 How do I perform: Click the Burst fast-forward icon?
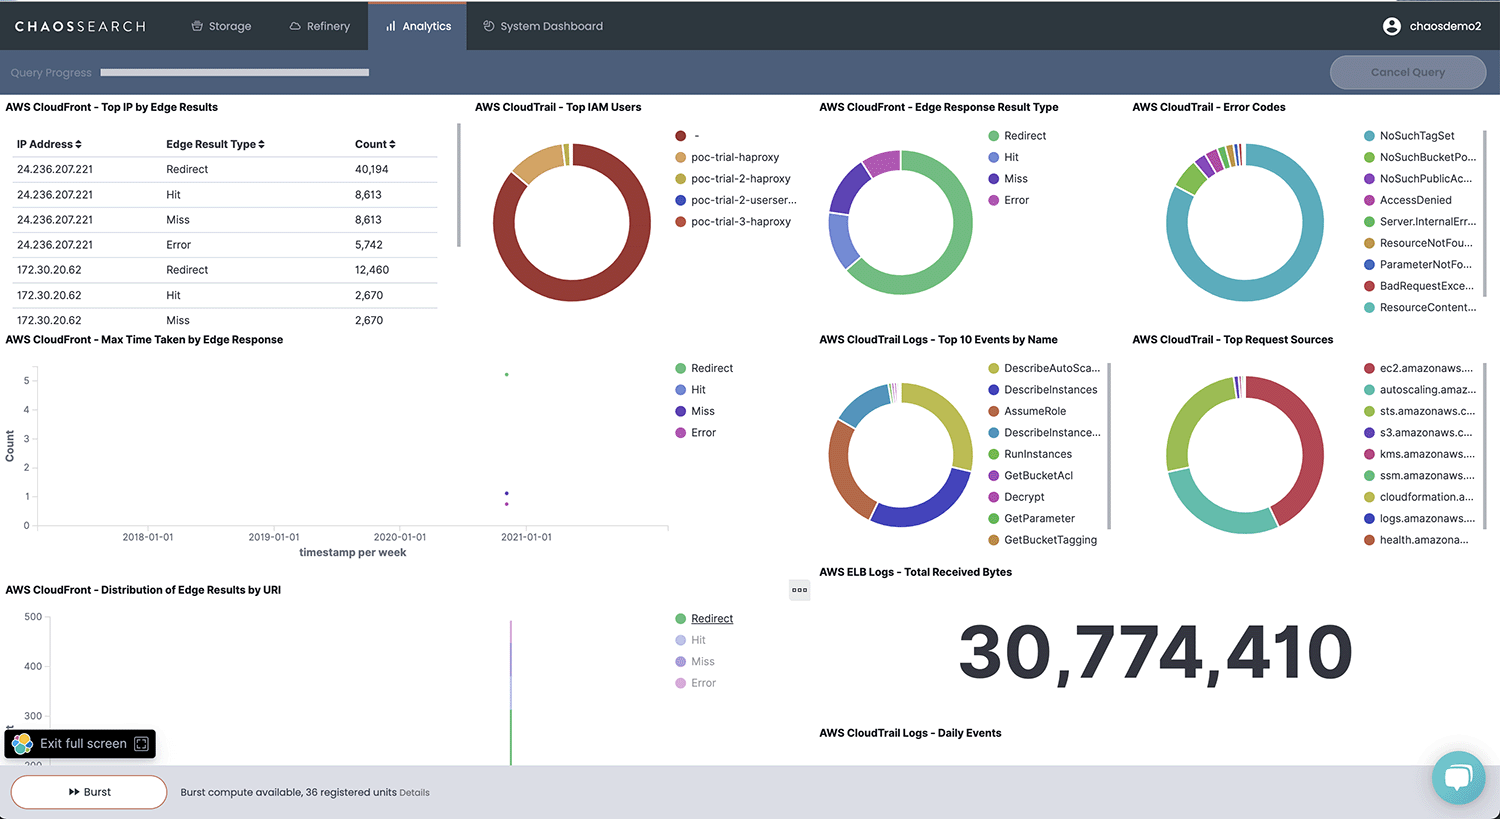pyautogui.click(x=74, y=791)
